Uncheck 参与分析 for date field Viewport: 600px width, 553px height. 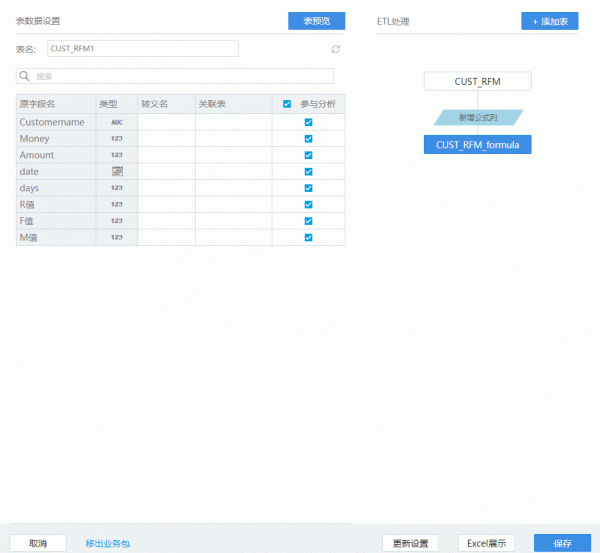(308, 171)
